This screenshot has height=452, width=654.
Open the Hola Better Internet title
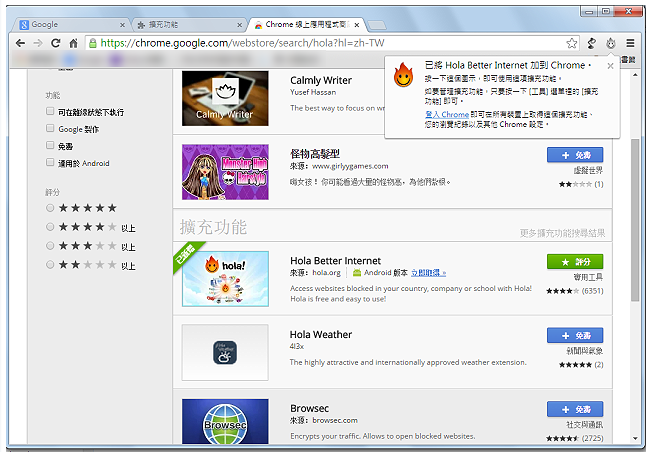(335, 261)
